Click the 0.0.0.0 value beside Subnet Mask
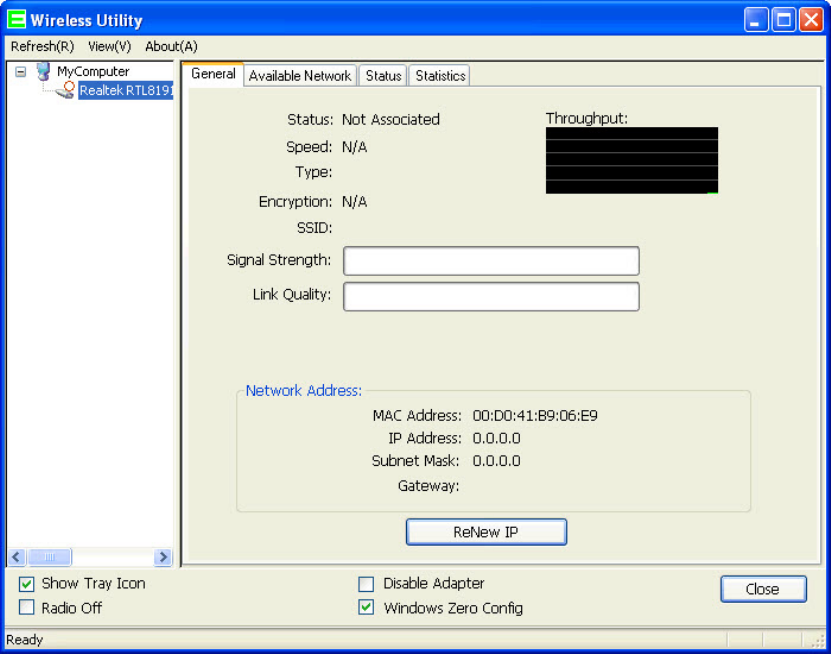The width and height of the screenshot is (831, 654). coord(496,461)
